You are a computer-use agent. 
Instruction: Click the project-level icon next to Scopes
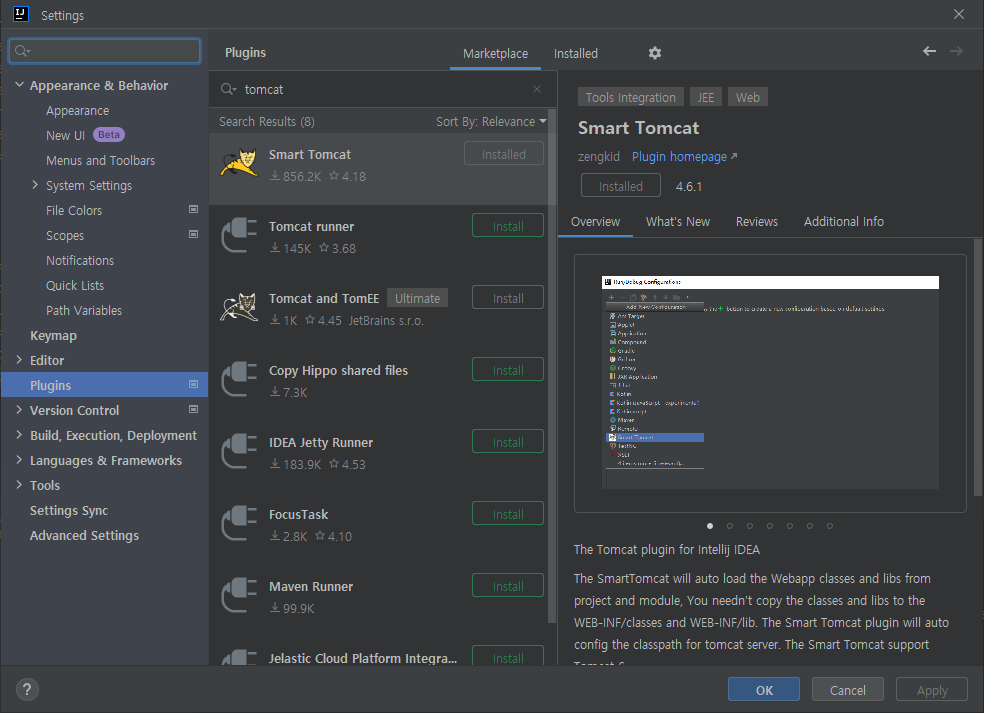(x=193, y=234)
